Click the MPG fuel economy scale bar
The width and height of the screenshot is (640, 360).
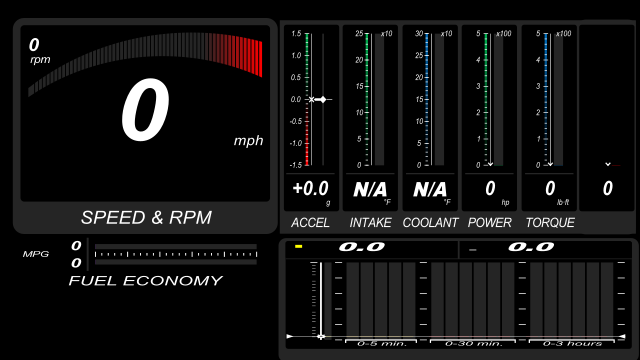[x=176, y=254]
